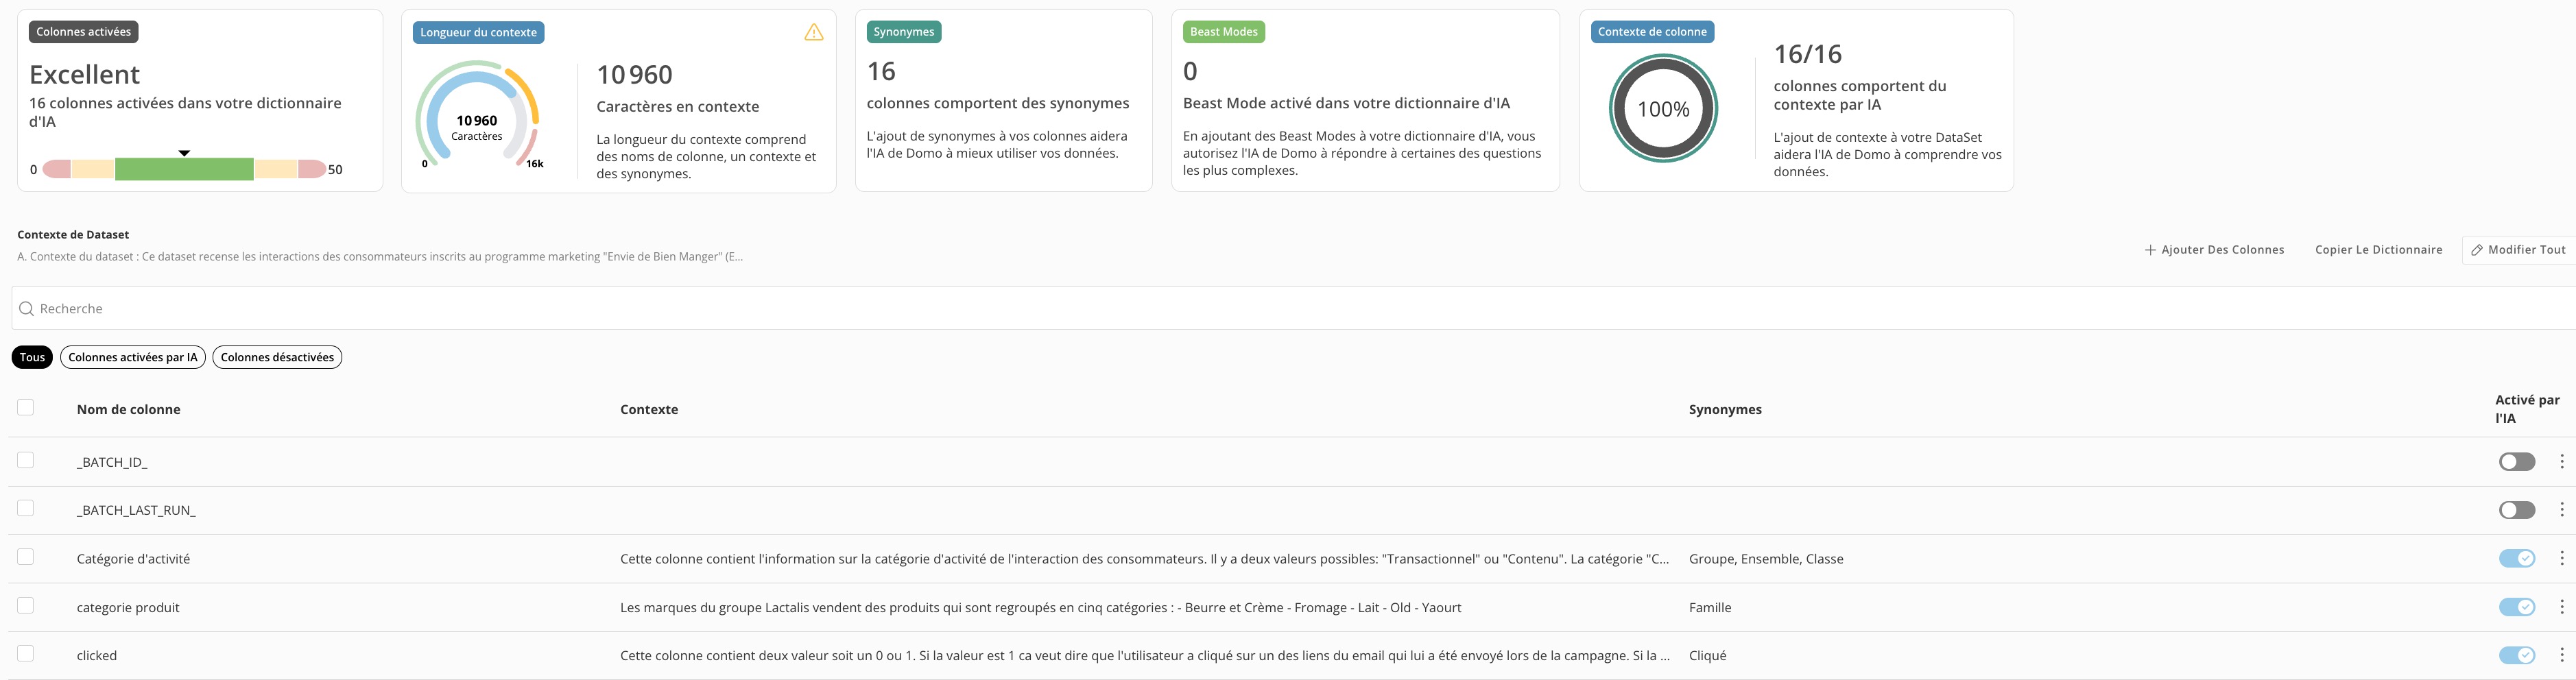
Task: Open vertical dots menu for clicked row
Action: pos(2561,655)
